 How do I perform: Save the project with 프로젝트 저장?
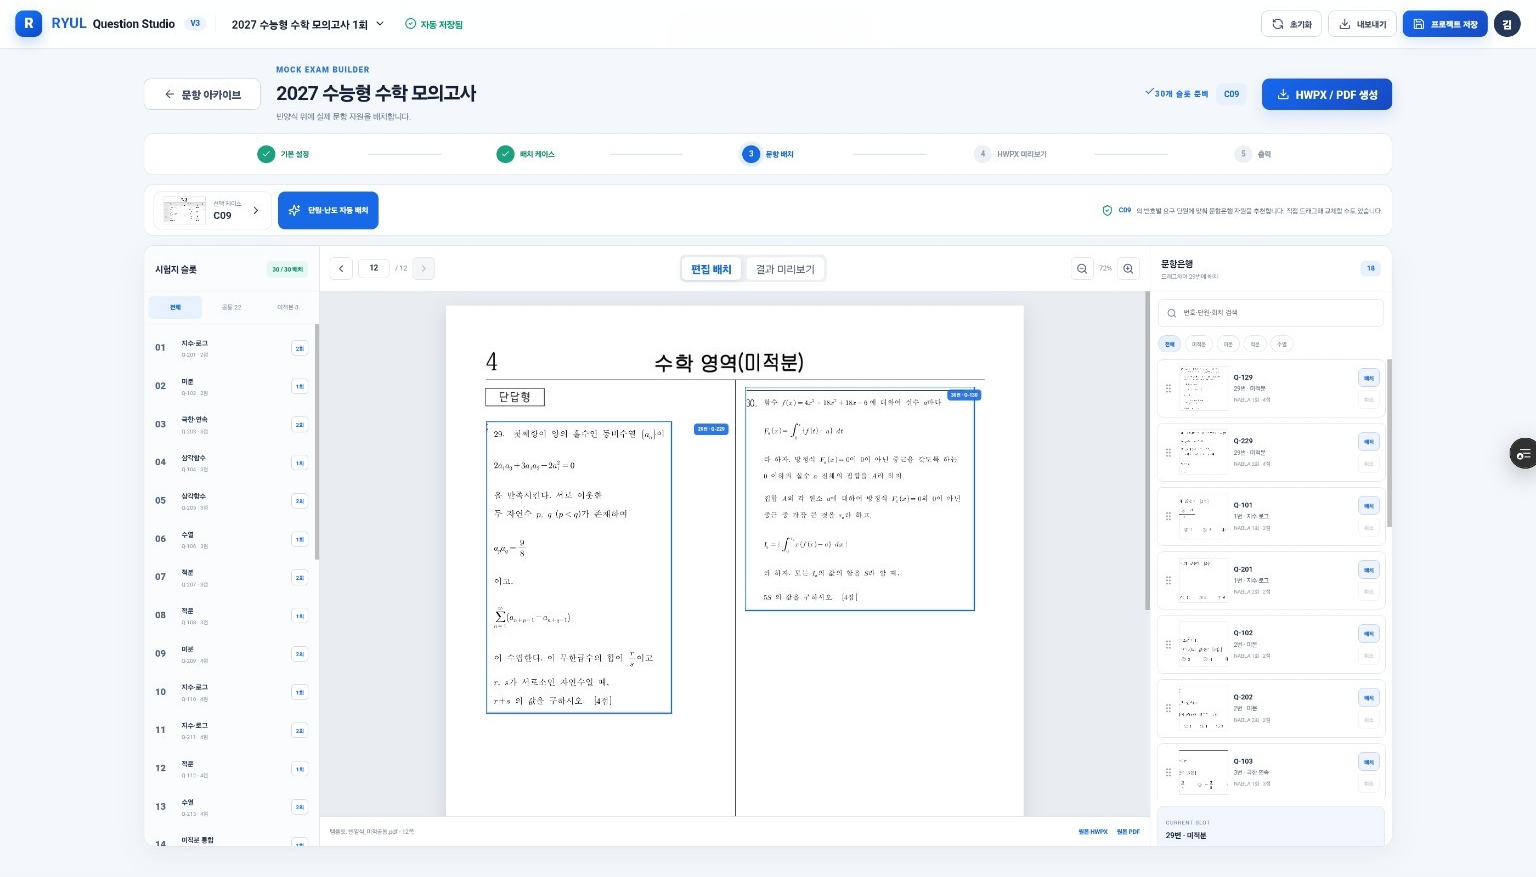[x=1445, y=24]
